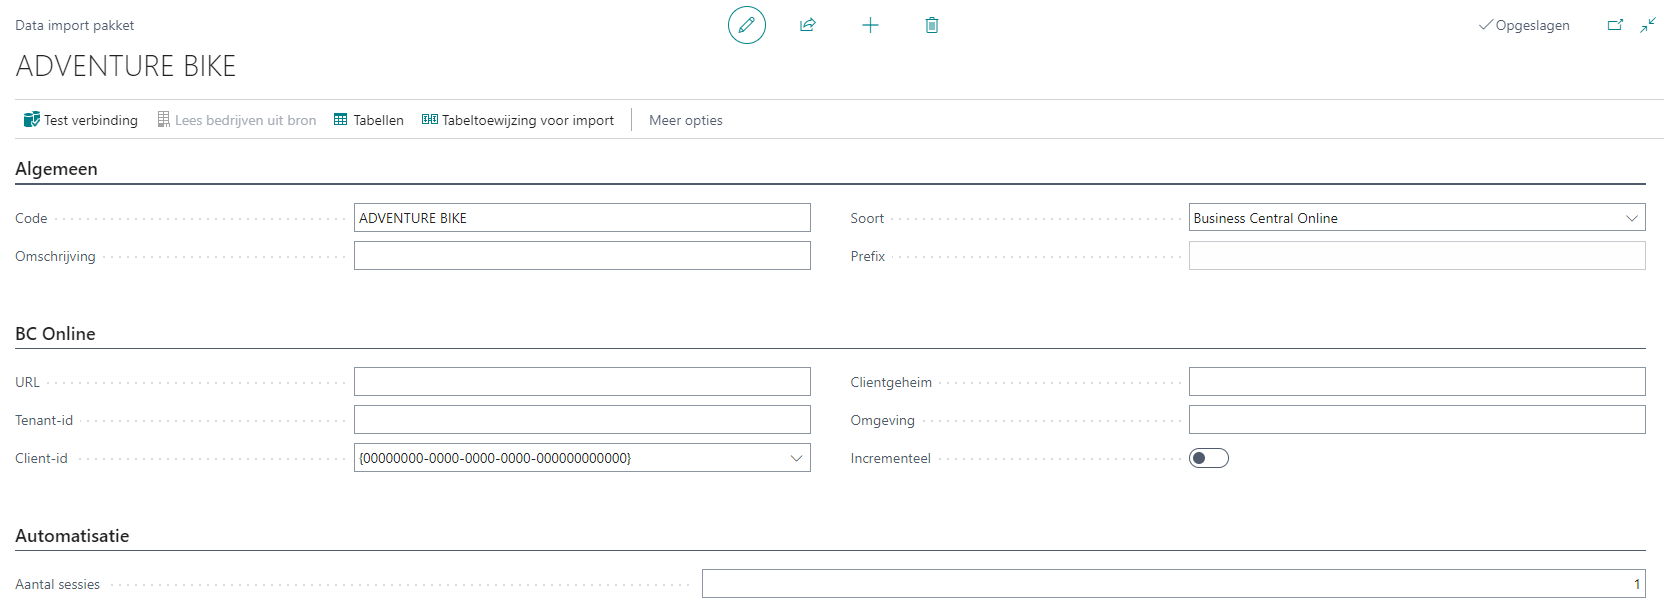Click the Automatisatie section heading

click(x=72, y=536)
